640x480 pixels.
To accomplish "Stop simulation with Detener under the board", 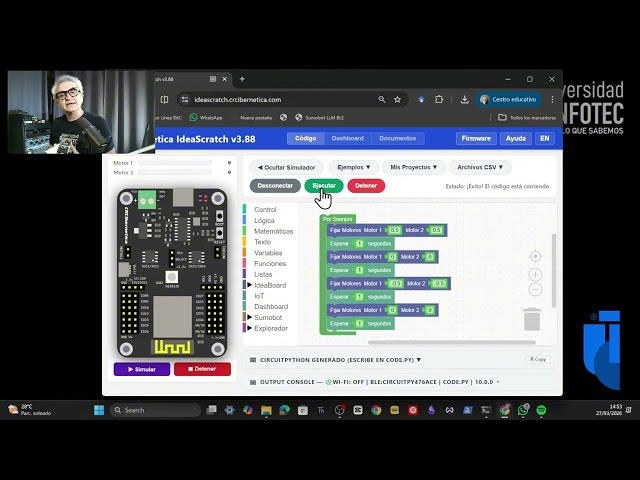I will click(x=202, y=369).
